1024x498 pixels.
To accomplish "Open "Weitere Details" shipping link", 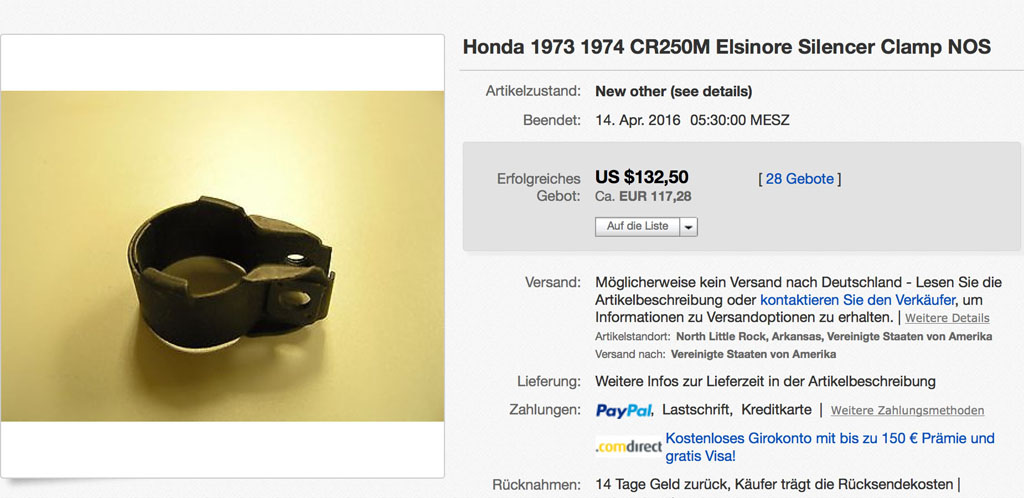I will coord(947,318).
